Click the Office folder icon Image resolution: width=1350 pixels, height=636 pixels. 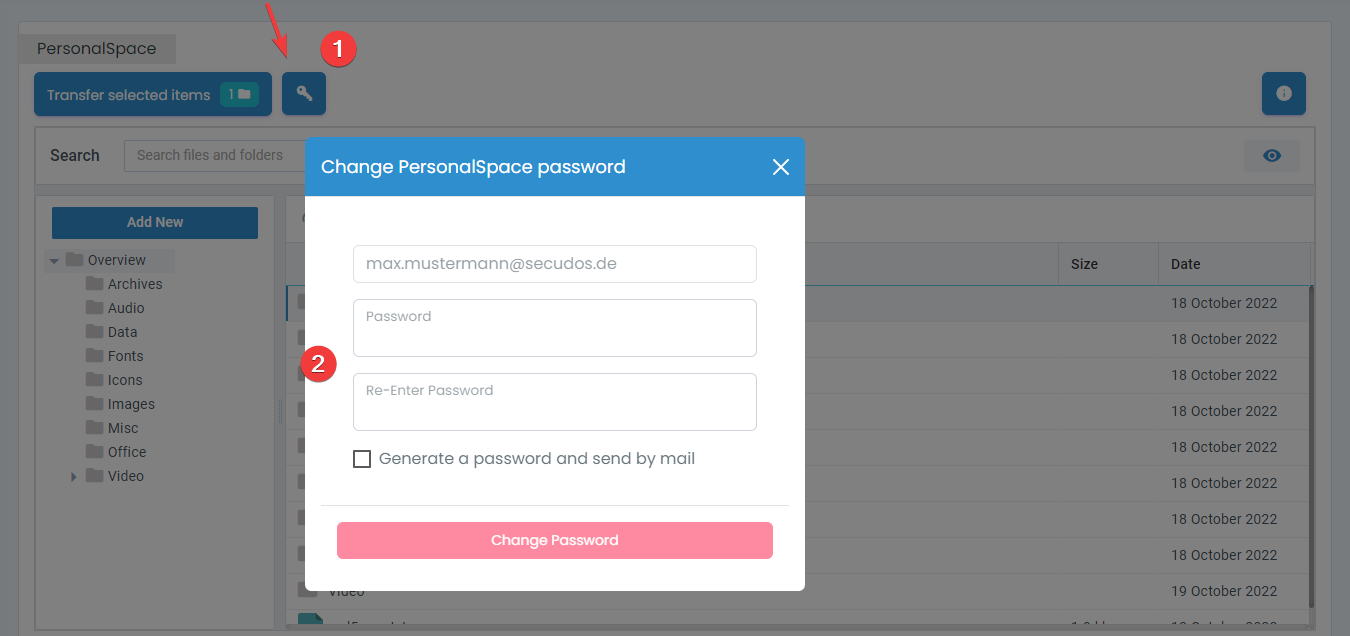[95, 452]
